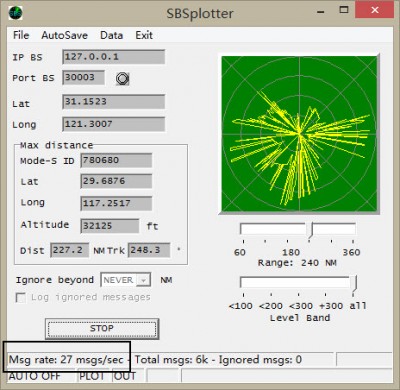Screen dimensions: 400x390
Task: Maximize the SBSplotter window
Action: pos(344,10)
